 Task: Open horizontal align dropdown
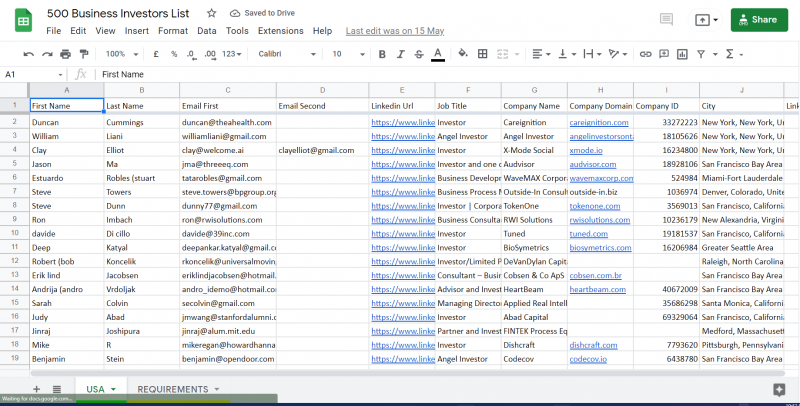pos(541,54)
